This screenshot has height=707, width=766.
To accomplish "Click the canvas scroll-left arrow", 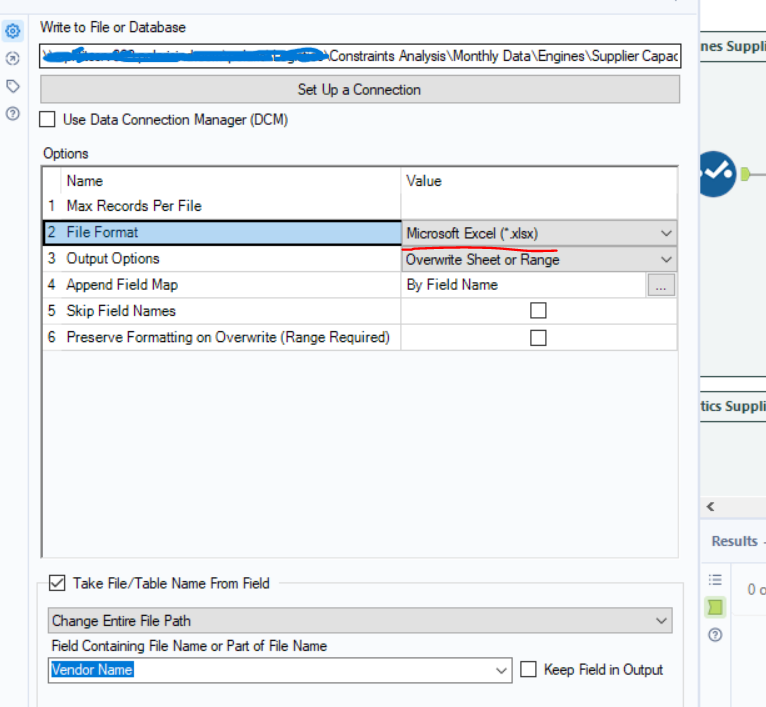I will tap(711, 507).
